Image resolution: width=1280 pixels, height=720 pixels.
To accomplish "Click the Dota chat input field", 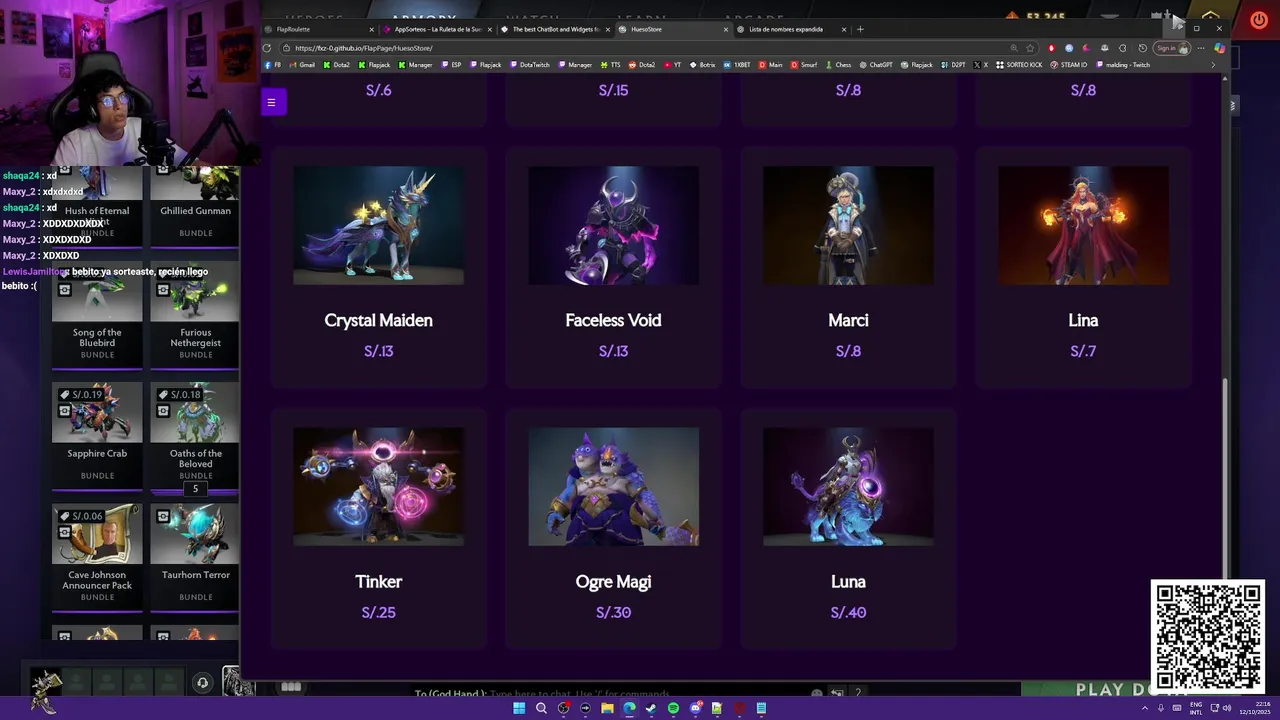I will click(x=610, y=693).
